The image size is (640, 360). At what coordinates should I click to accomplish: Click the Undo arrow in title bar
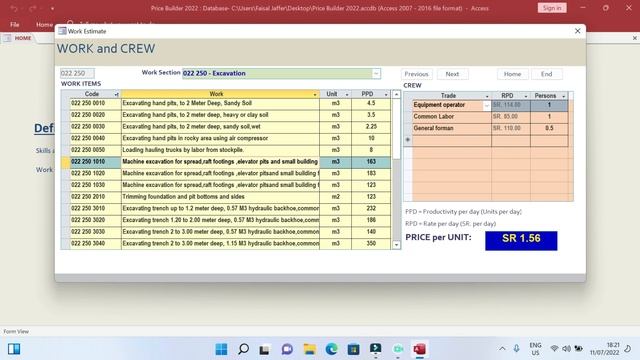(x=14, y=8)
